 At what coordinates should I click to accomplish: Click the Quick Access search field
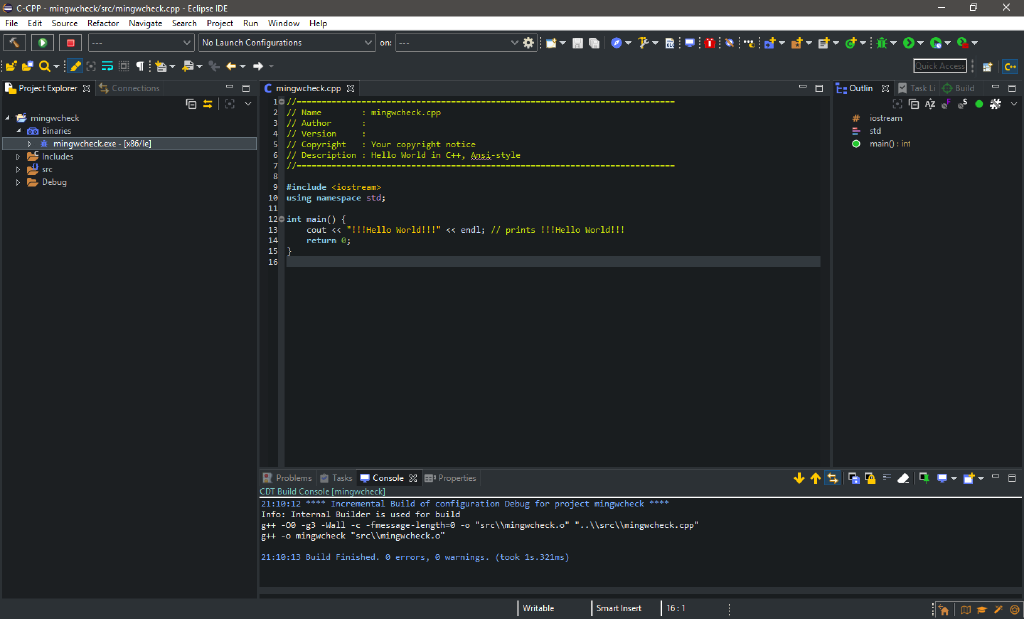click(x=939, y=66)
